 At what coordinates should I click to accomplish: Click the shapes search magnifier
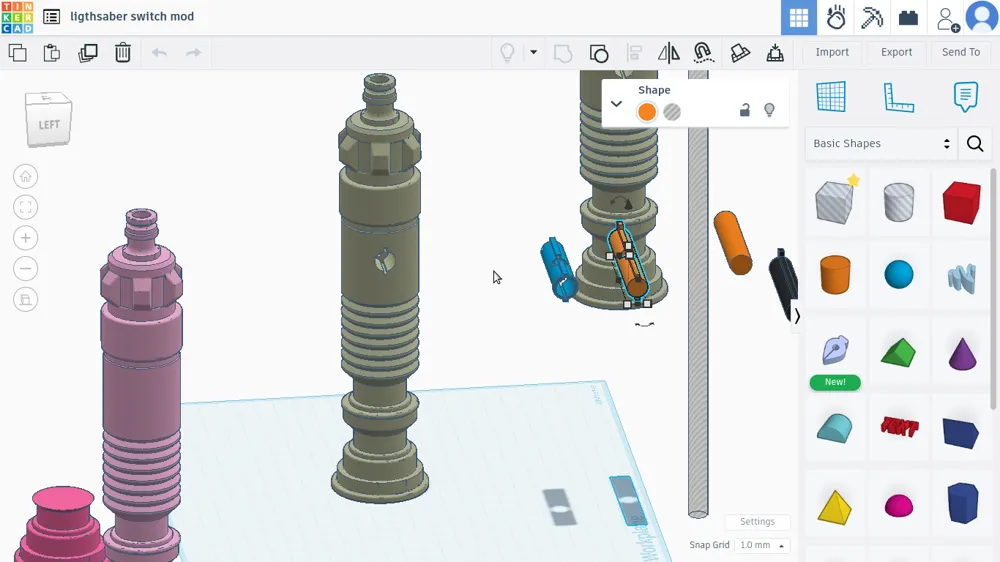click(974, 144)
